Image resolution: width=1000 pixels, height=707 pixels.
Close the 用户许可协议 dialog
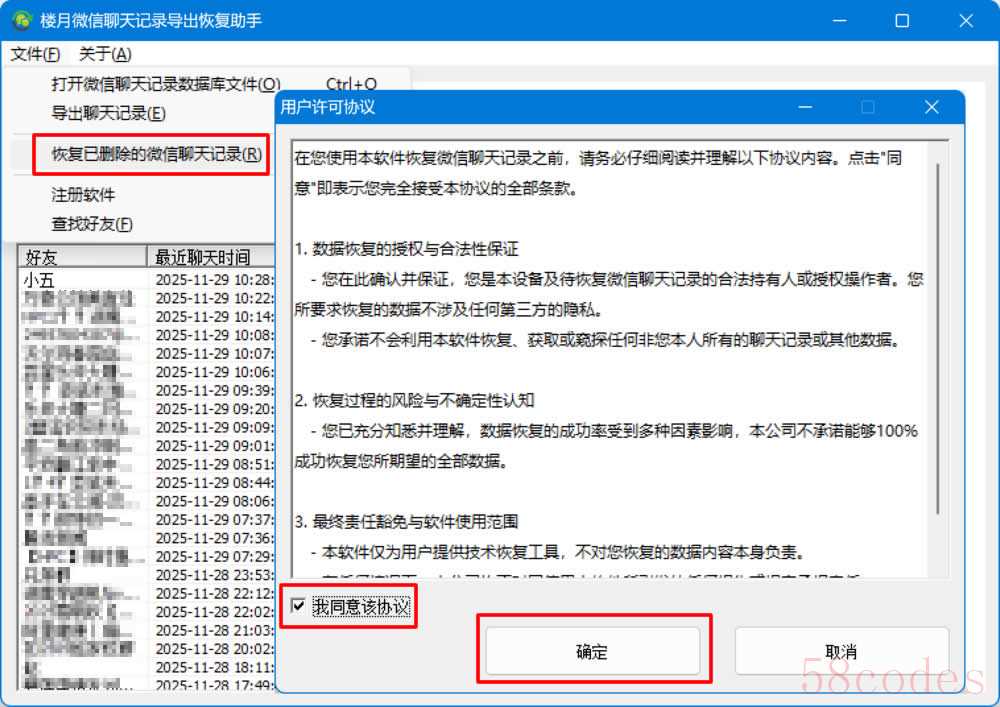931,107
